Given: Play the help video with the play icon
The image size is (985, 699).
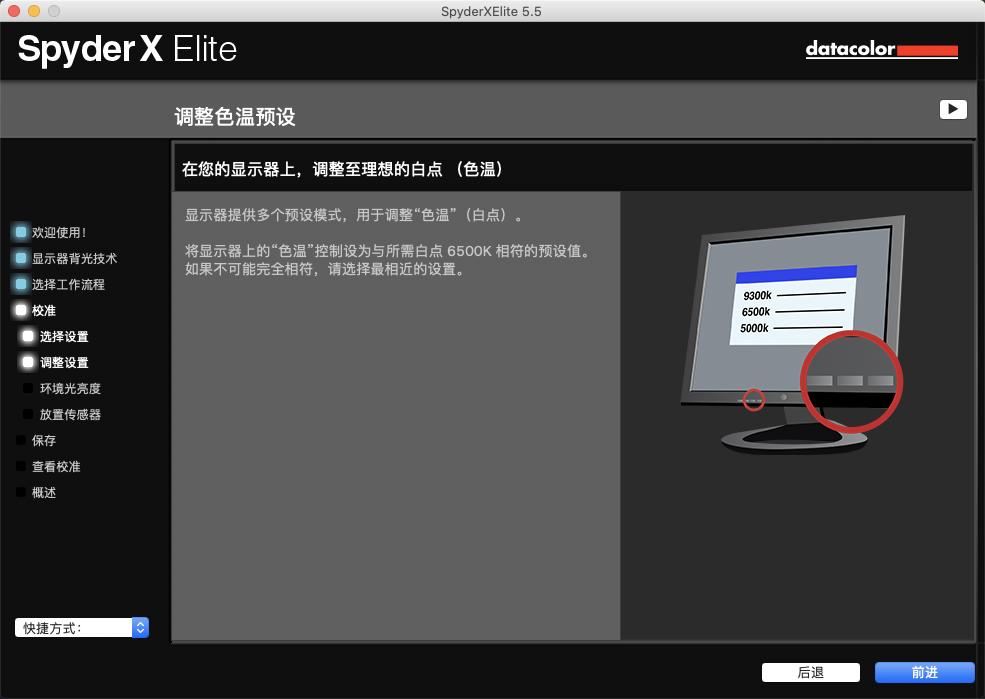Looking at the screenshot, I should click(953, 109).
